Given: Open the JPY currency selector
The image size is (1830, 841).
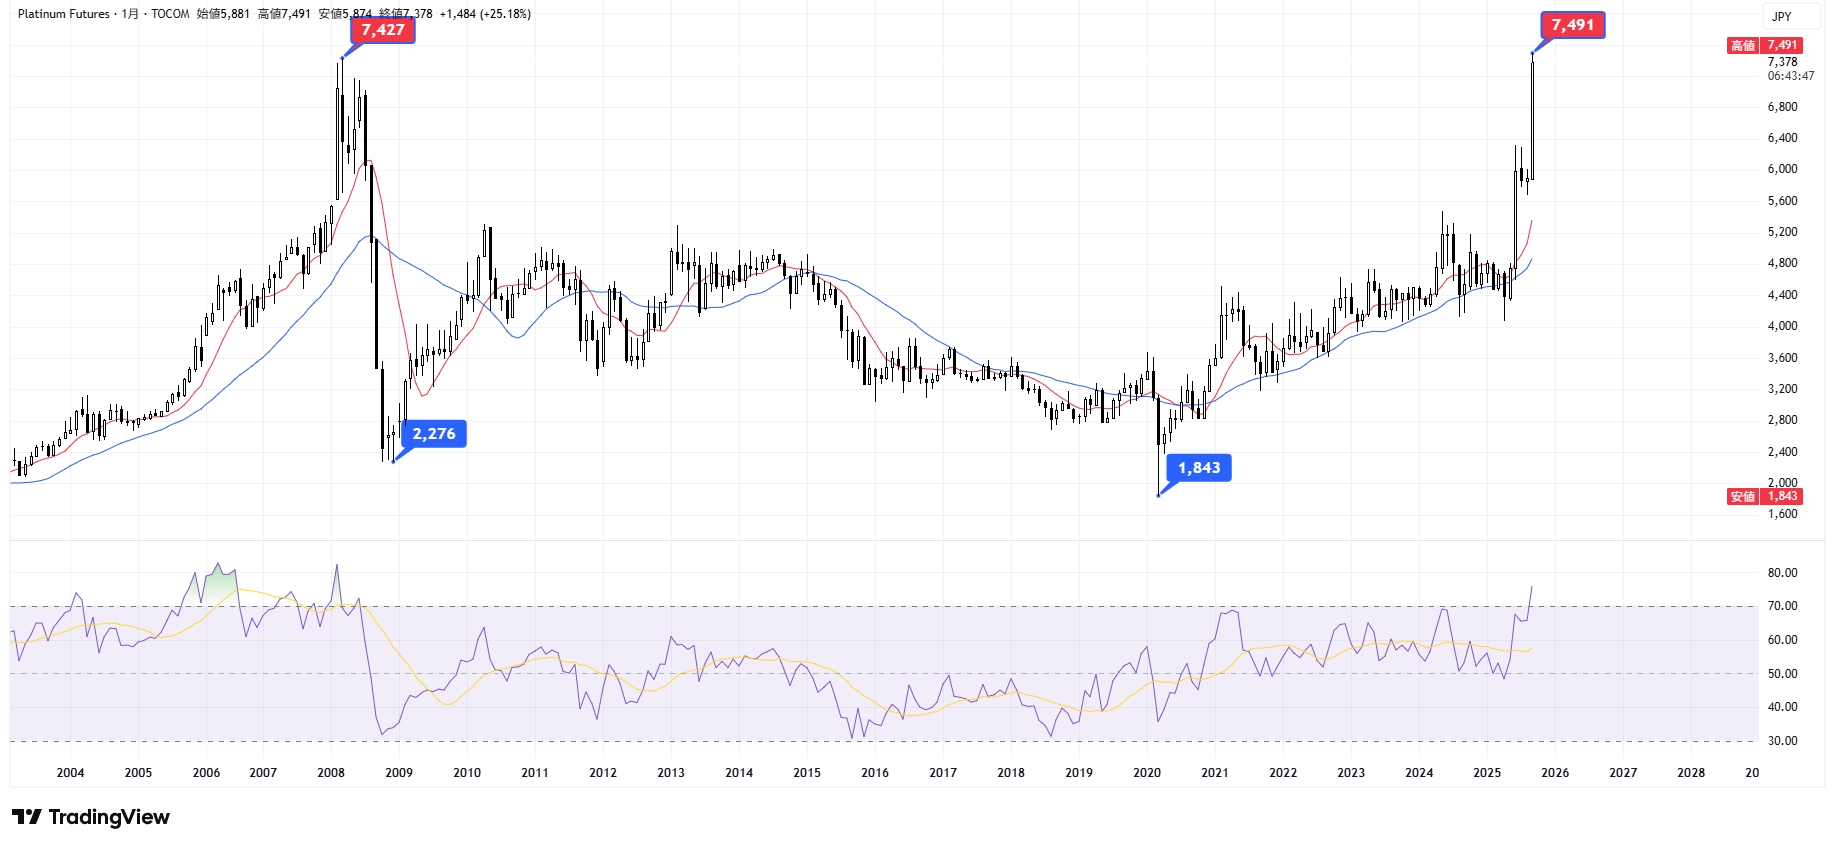Looking at the screenshot, I should [1782, 16].
